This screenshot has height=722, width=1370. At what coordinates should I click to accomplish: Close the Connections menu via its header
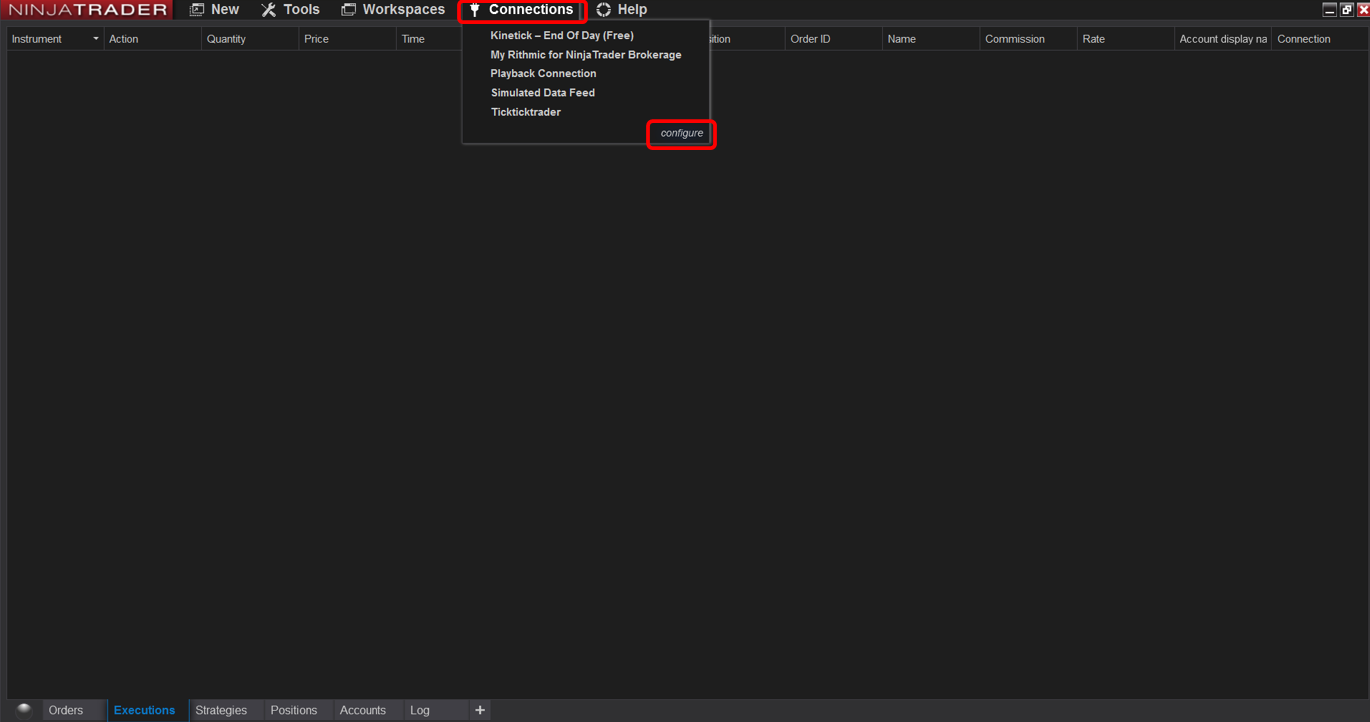click(521, 9)
